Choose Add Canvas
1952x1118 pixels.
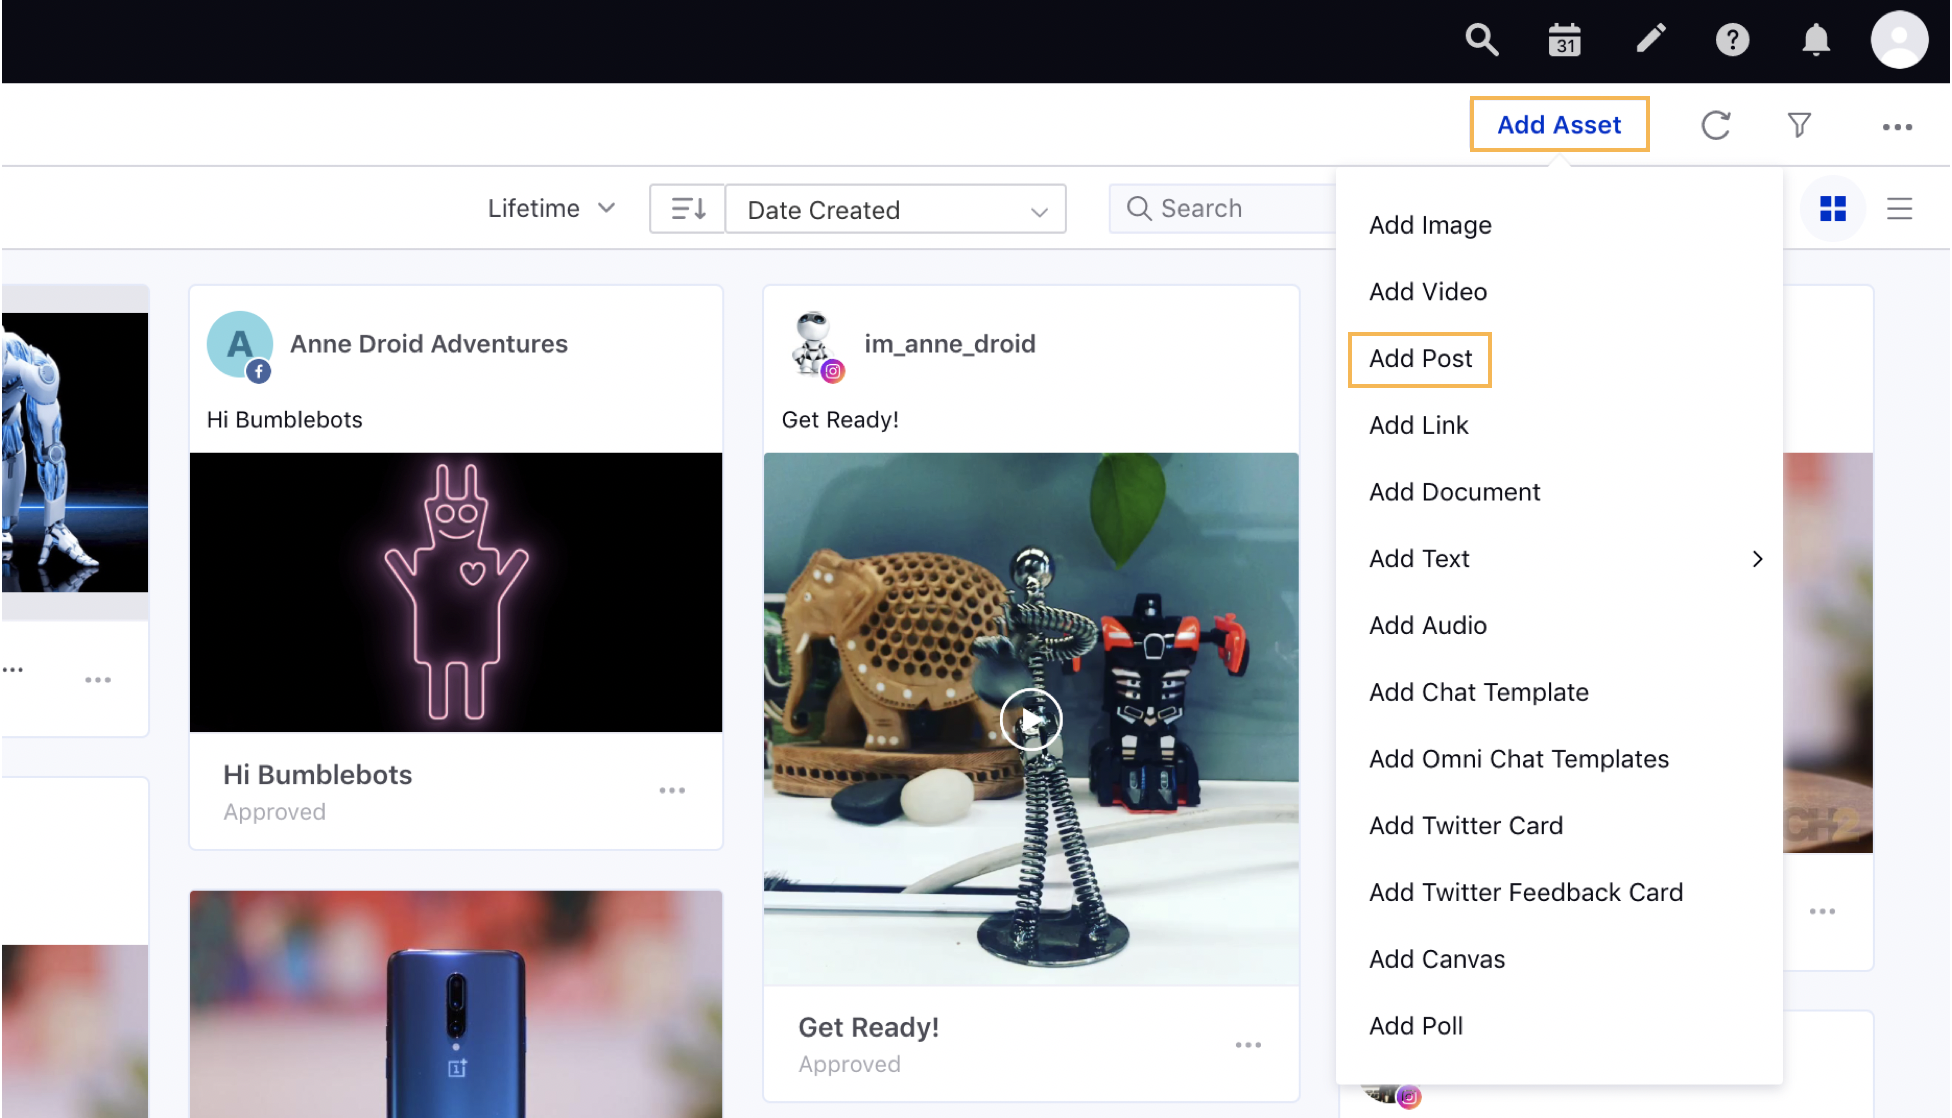1559,959
